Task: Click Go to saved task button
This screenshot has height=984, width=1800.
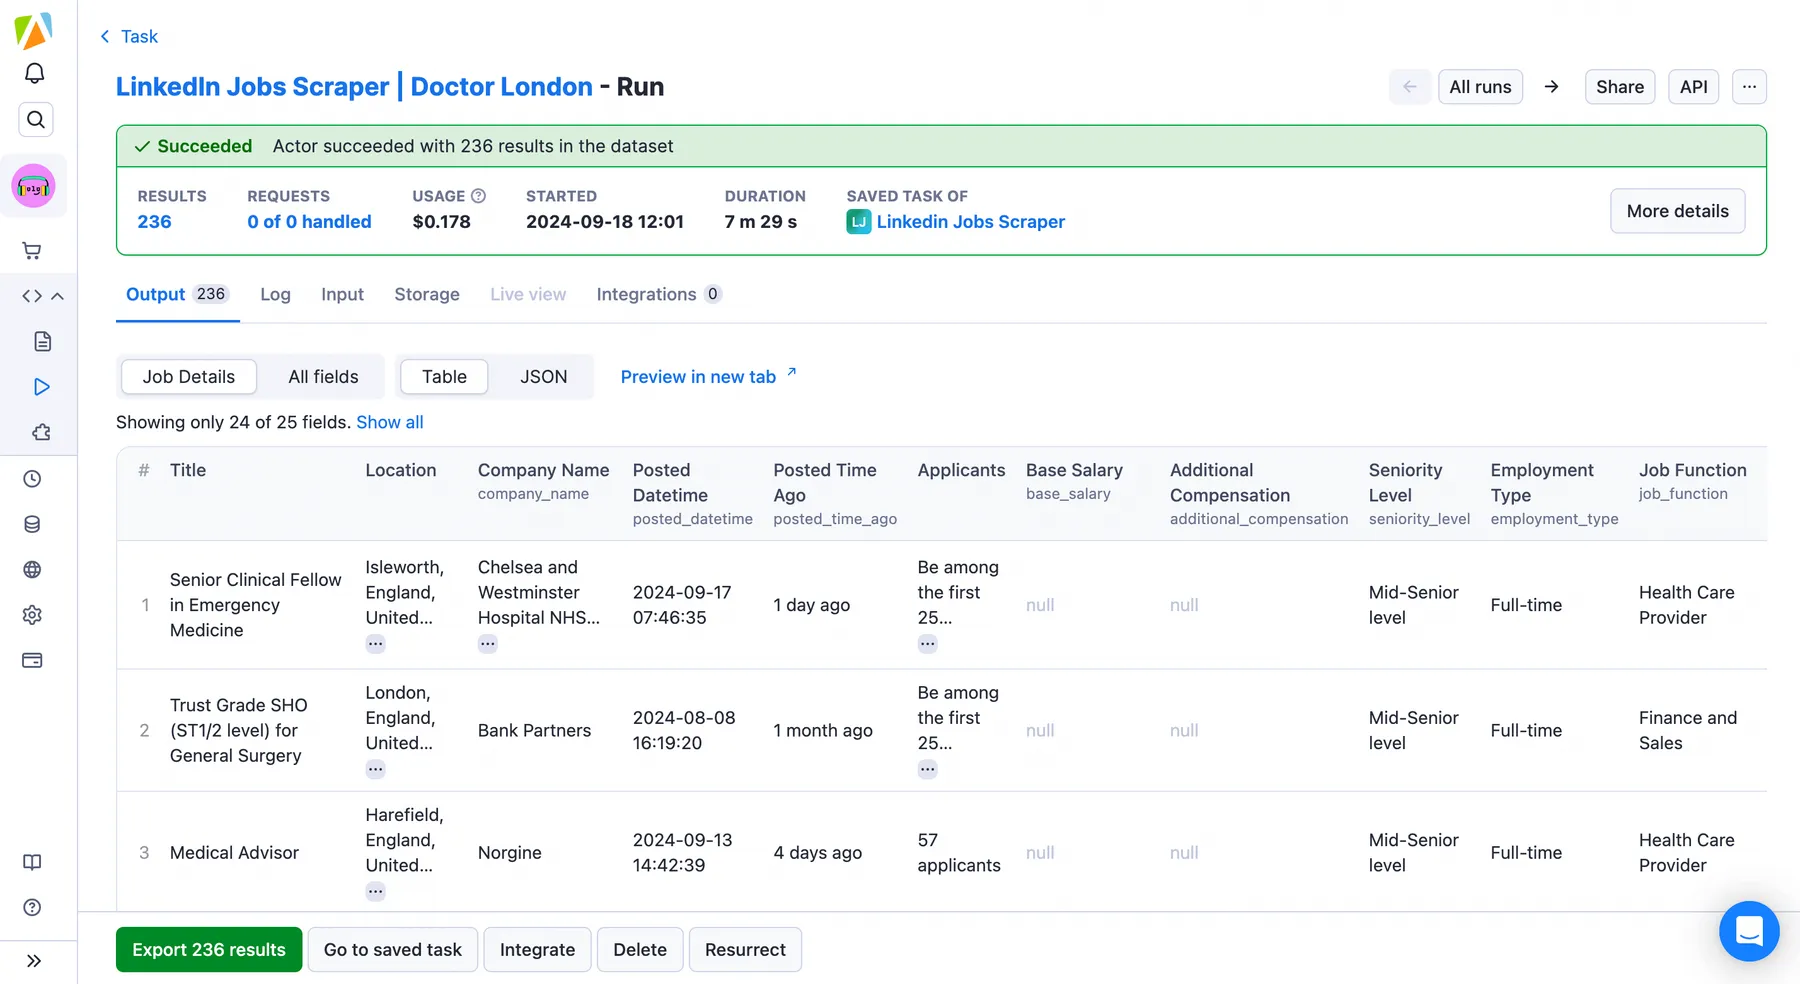Action: tap(393, 950)
